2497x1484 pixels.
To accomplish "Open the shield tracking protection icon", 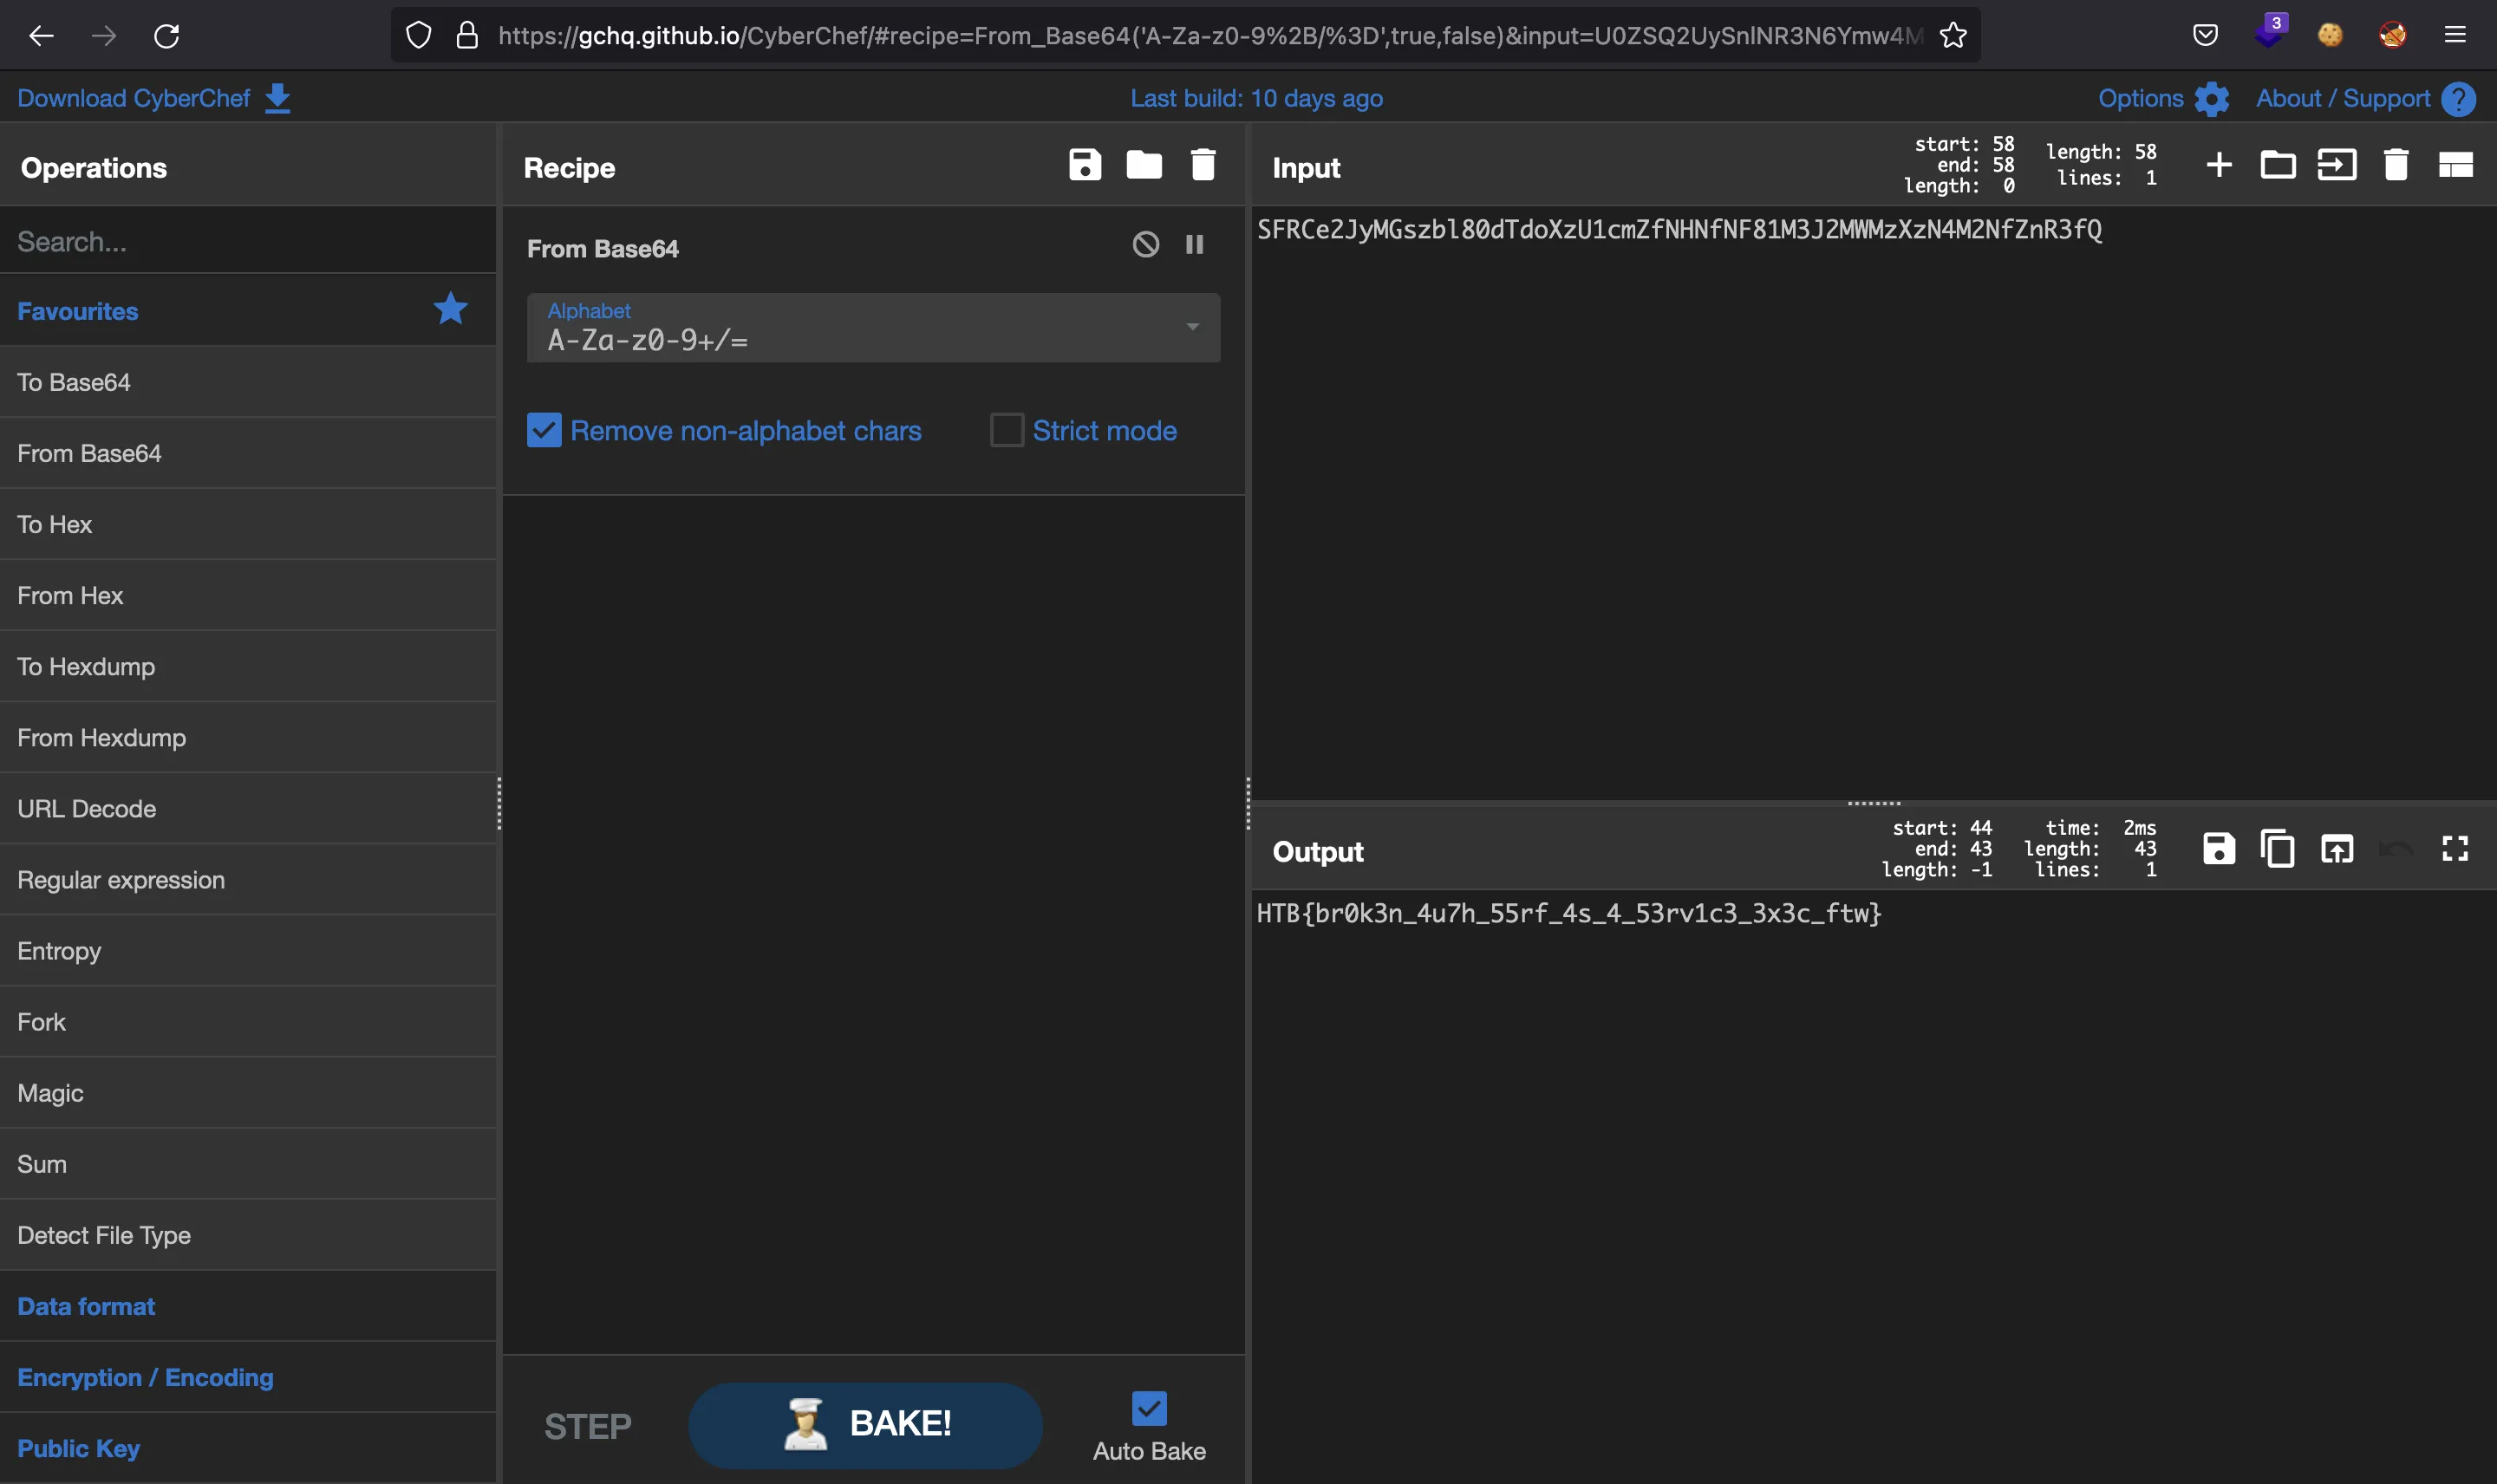I will [418, 36].
